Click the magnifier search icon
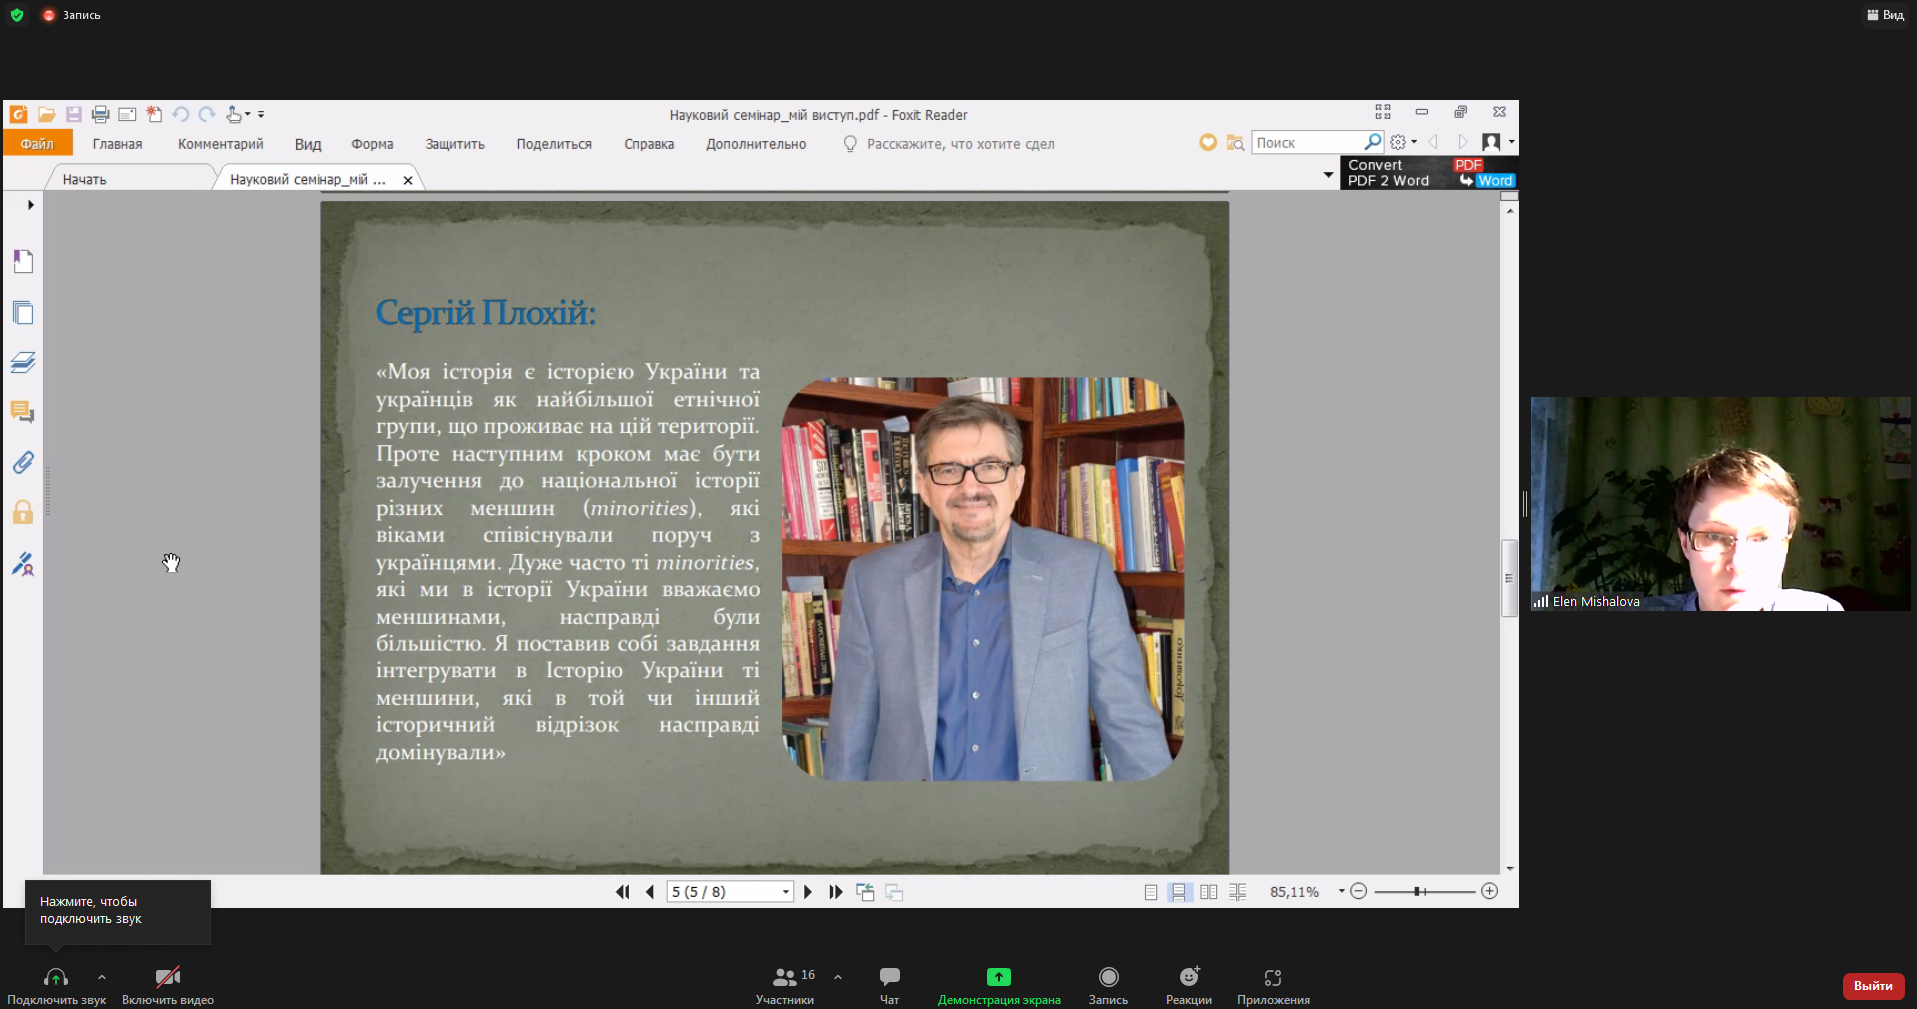Viewport: 1917px width, 1009px height. 1373,142
